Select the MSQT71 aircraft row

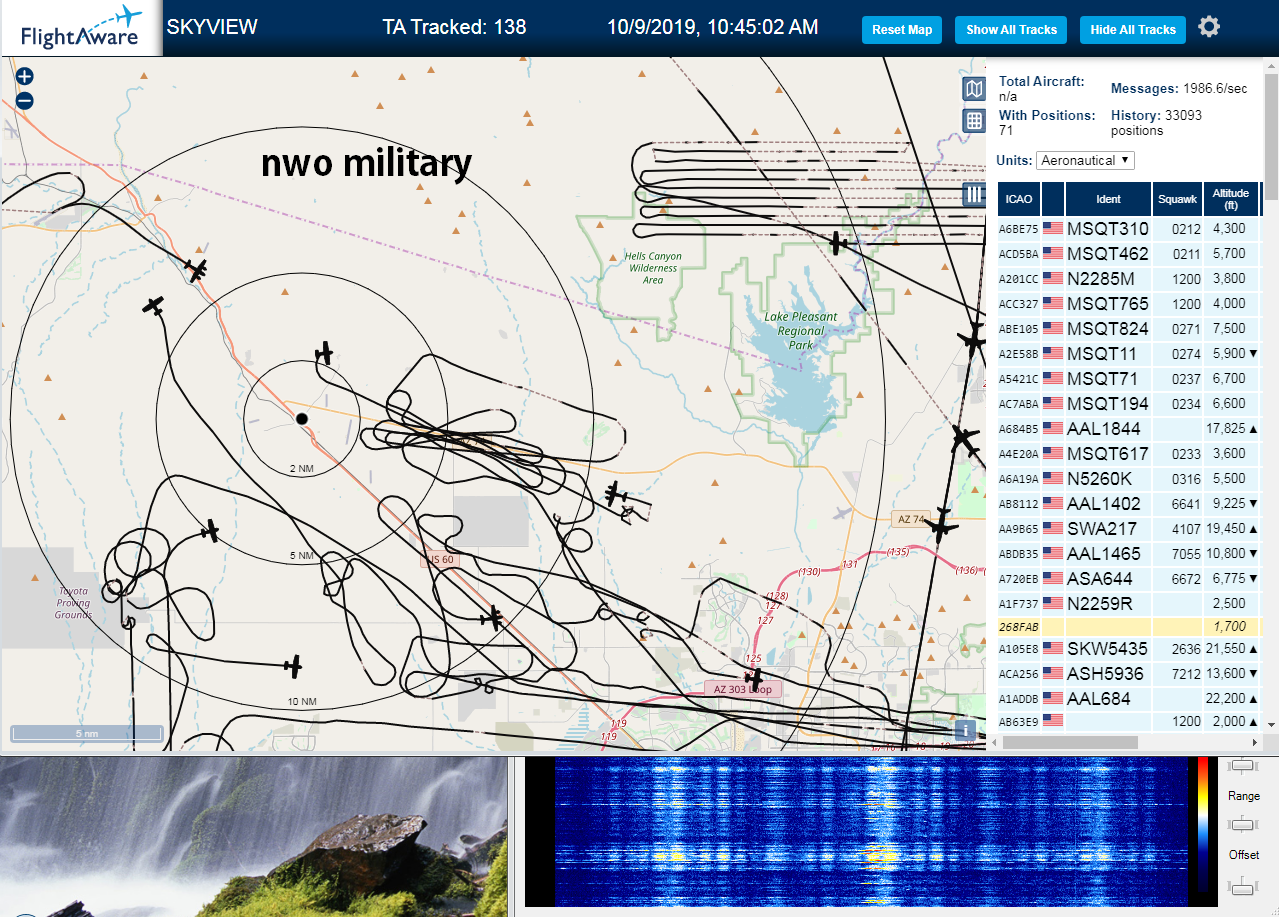tap(1128, 378)
